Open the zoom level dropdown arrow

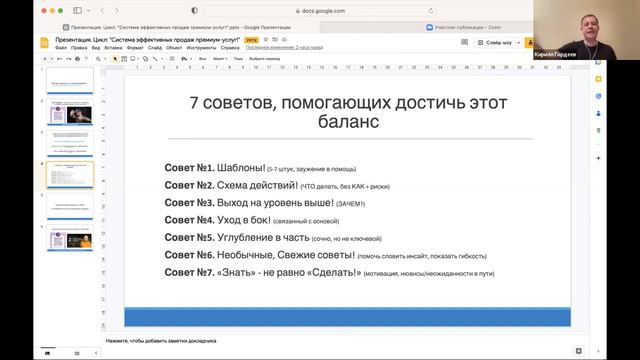pyautogui.click(x=105, y=59)
